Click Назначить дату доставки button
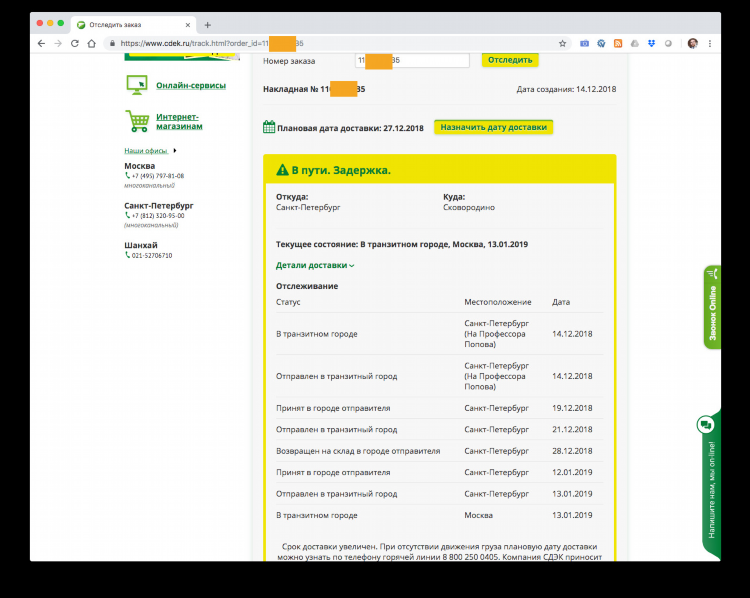This screenshot has width=750, height=598. [x=493, y=127]
